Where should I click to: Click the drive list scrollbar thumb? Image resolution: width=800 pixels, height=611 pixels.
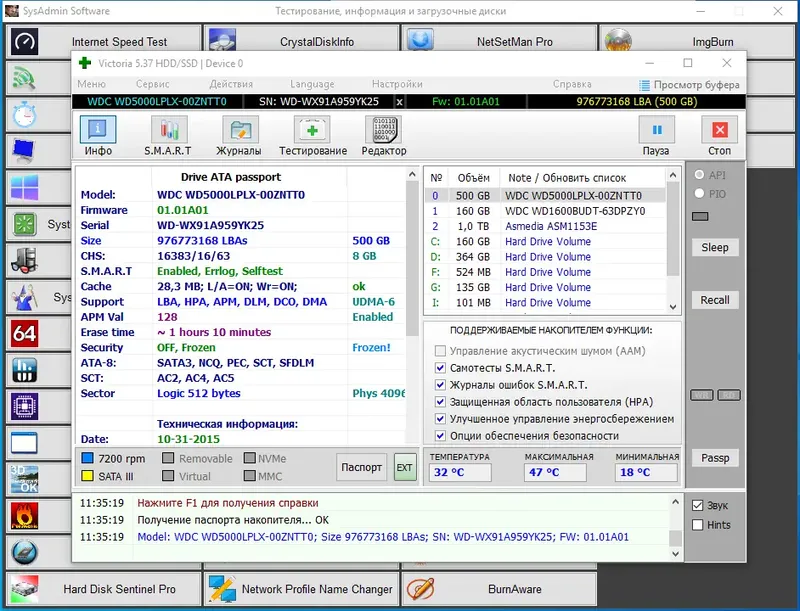tap(673, 228)
